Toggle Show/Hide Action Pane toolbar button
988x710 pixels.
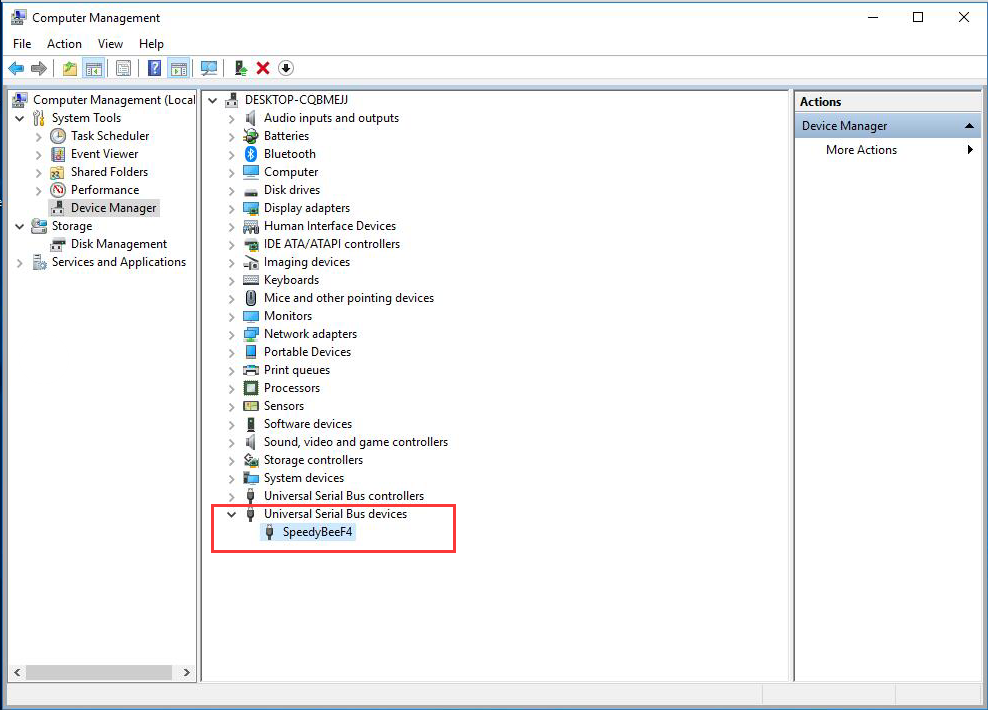pos(179,68)
